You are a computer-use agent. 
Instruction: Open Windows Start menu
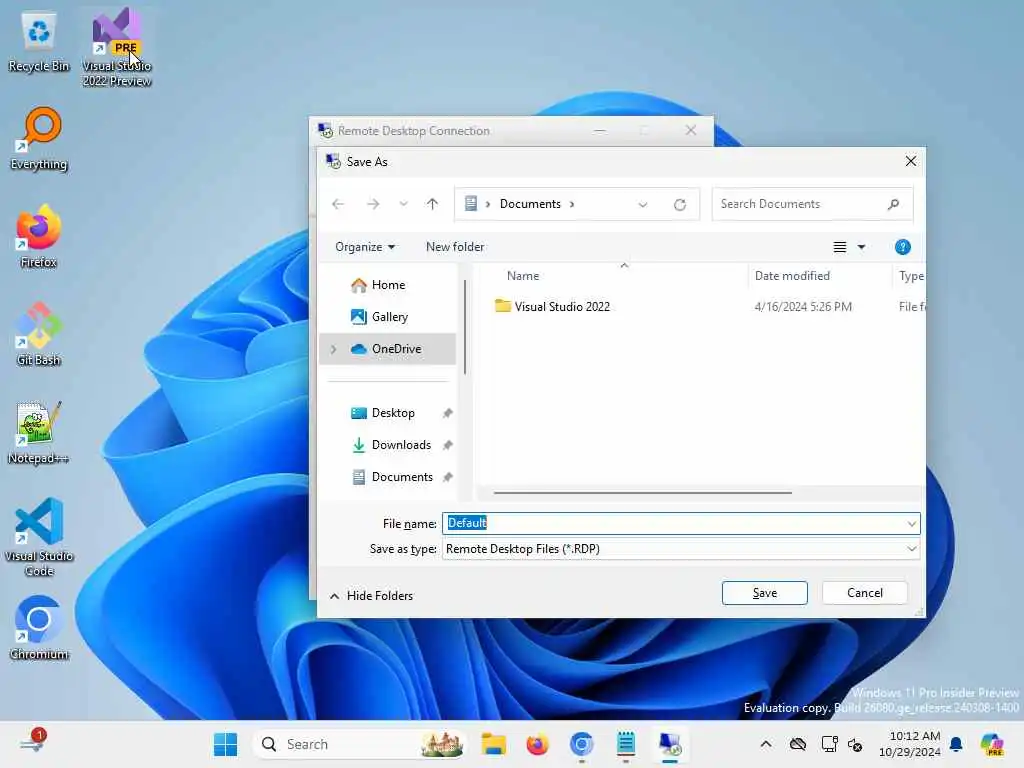click(225, 744)
